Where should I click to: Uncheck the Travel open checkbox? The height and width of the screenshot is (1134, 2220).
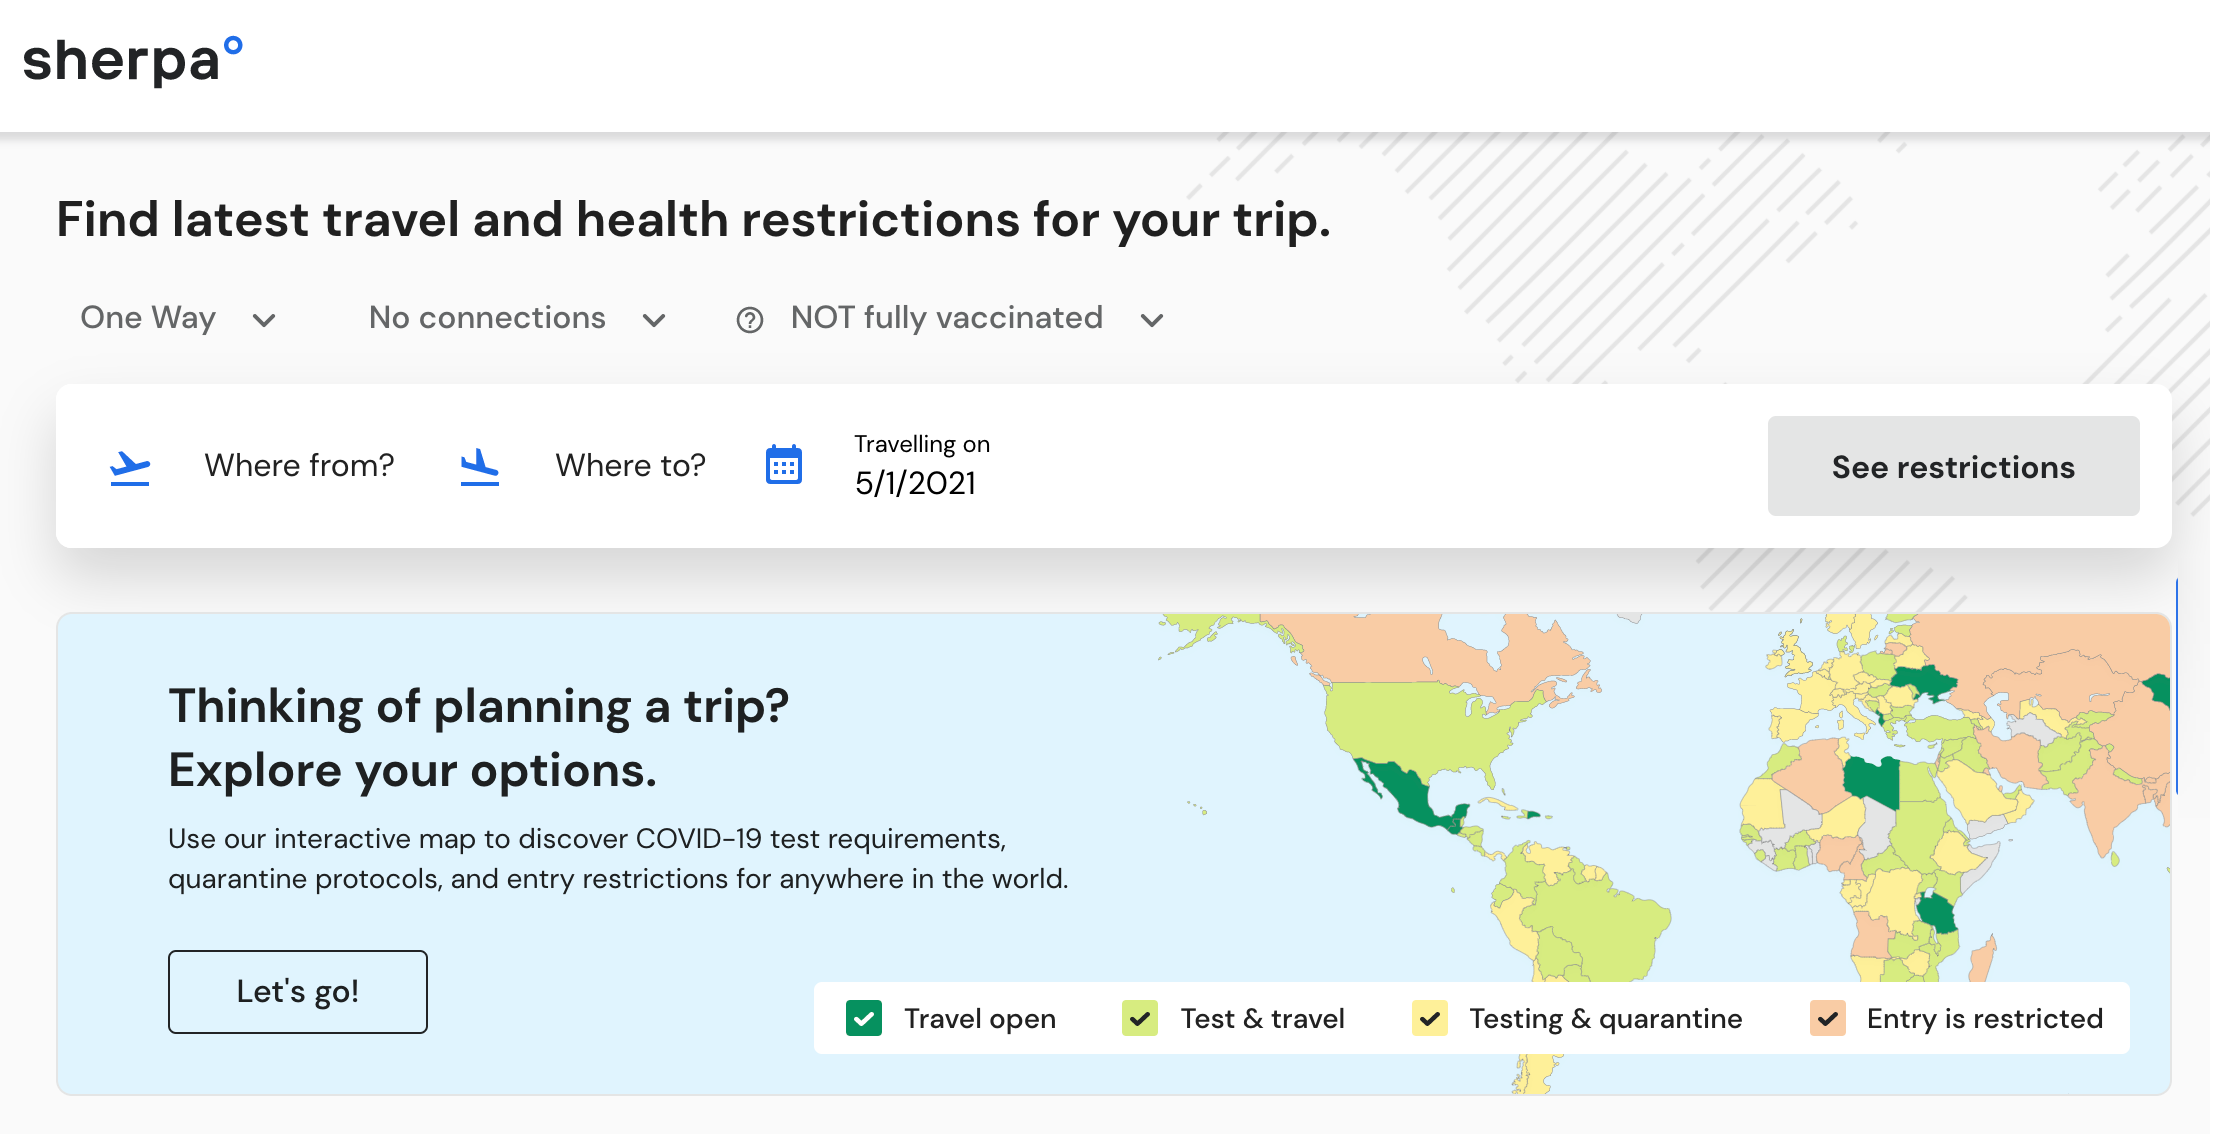pos(864,1018)
